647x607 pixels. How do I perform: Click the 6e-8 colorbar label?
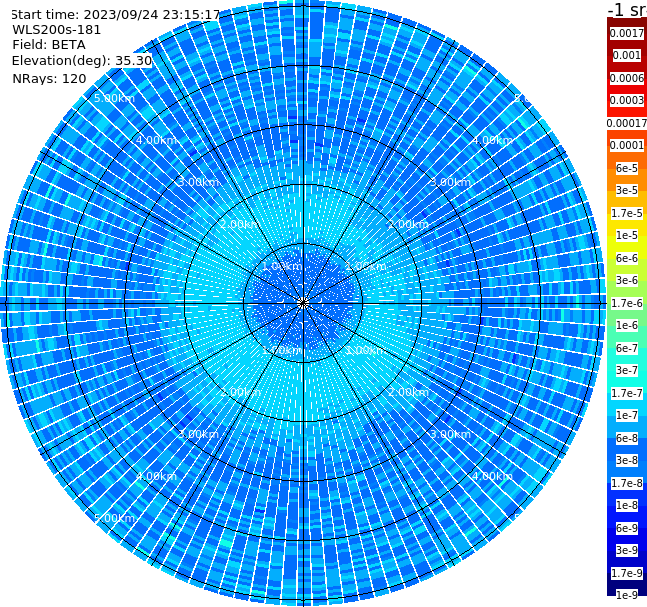click(627, 438)
